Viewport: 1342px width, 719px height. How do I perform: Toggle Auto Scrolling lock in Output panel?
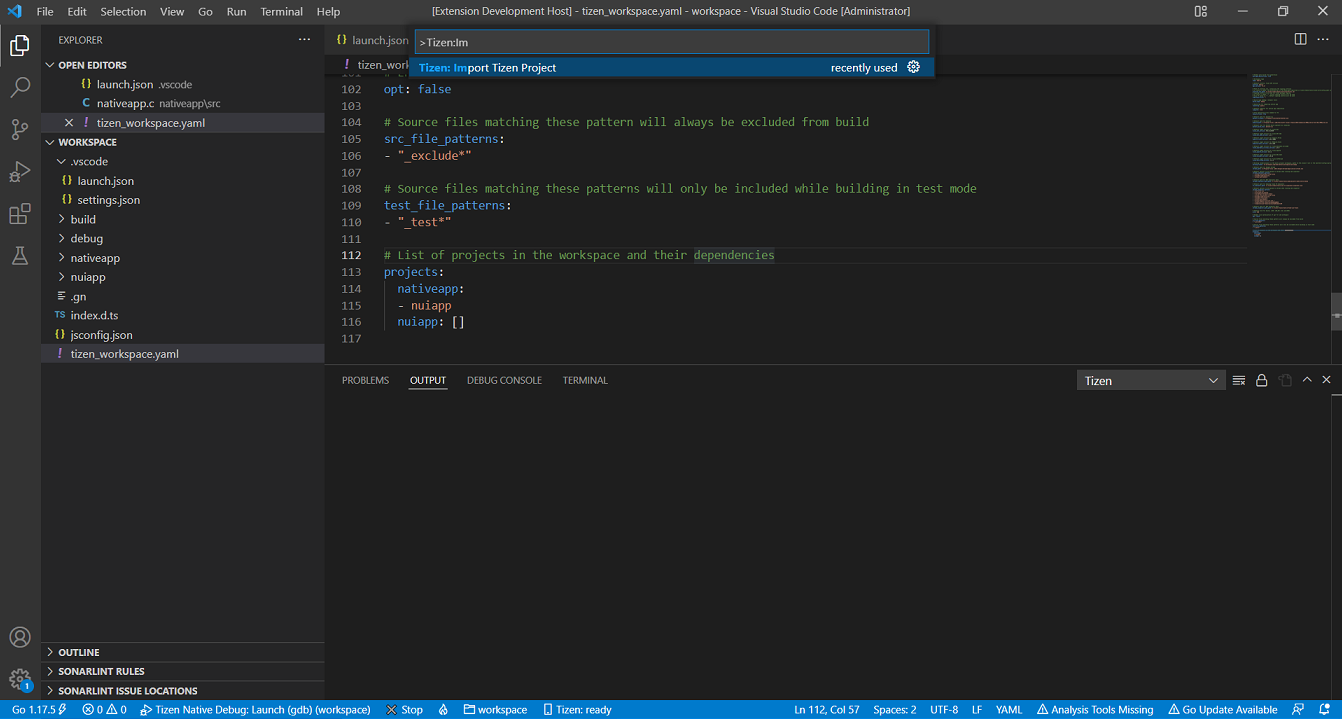(x=1261, y=380)
